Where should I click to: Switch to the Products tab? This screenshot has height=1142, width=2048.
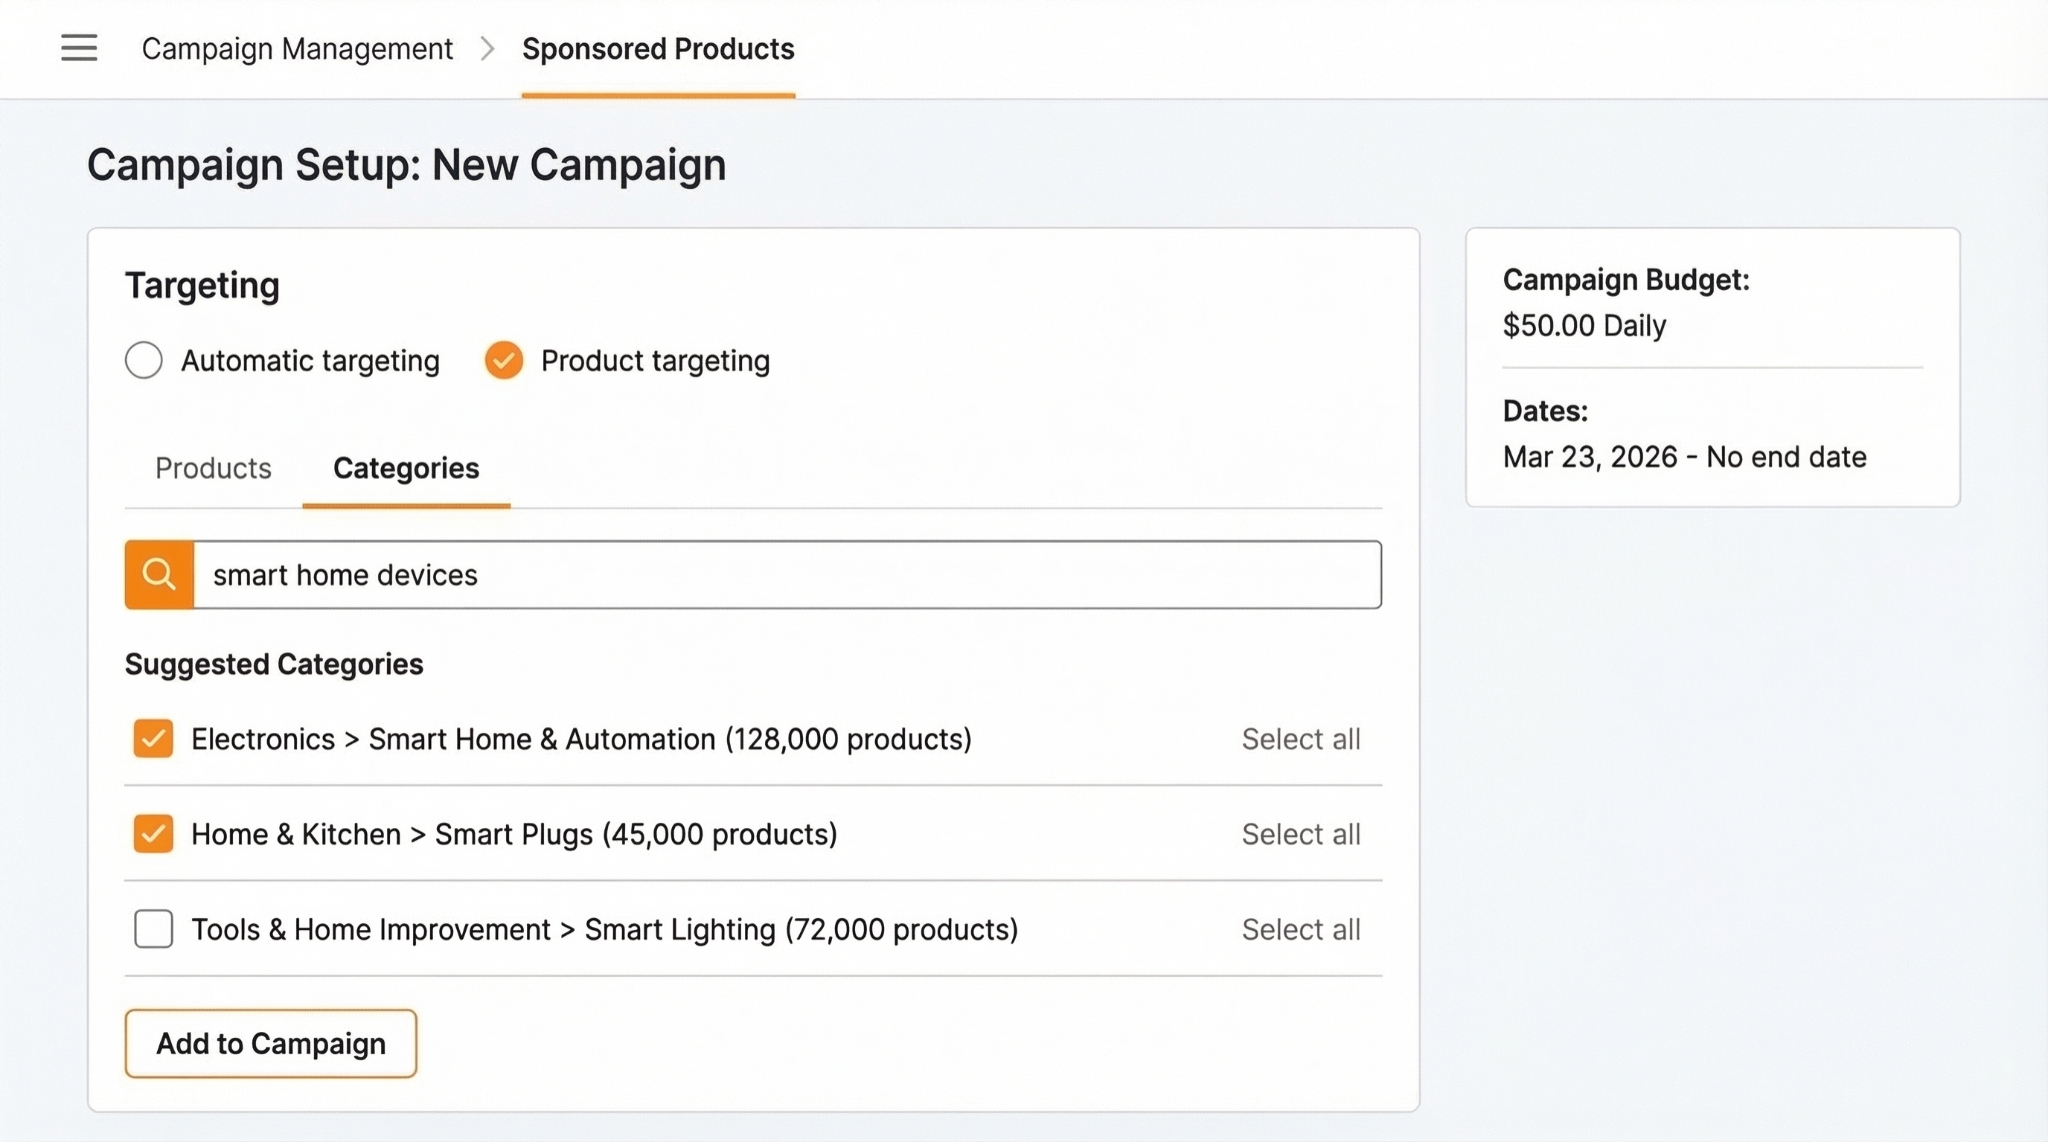[x=212, y=468]
